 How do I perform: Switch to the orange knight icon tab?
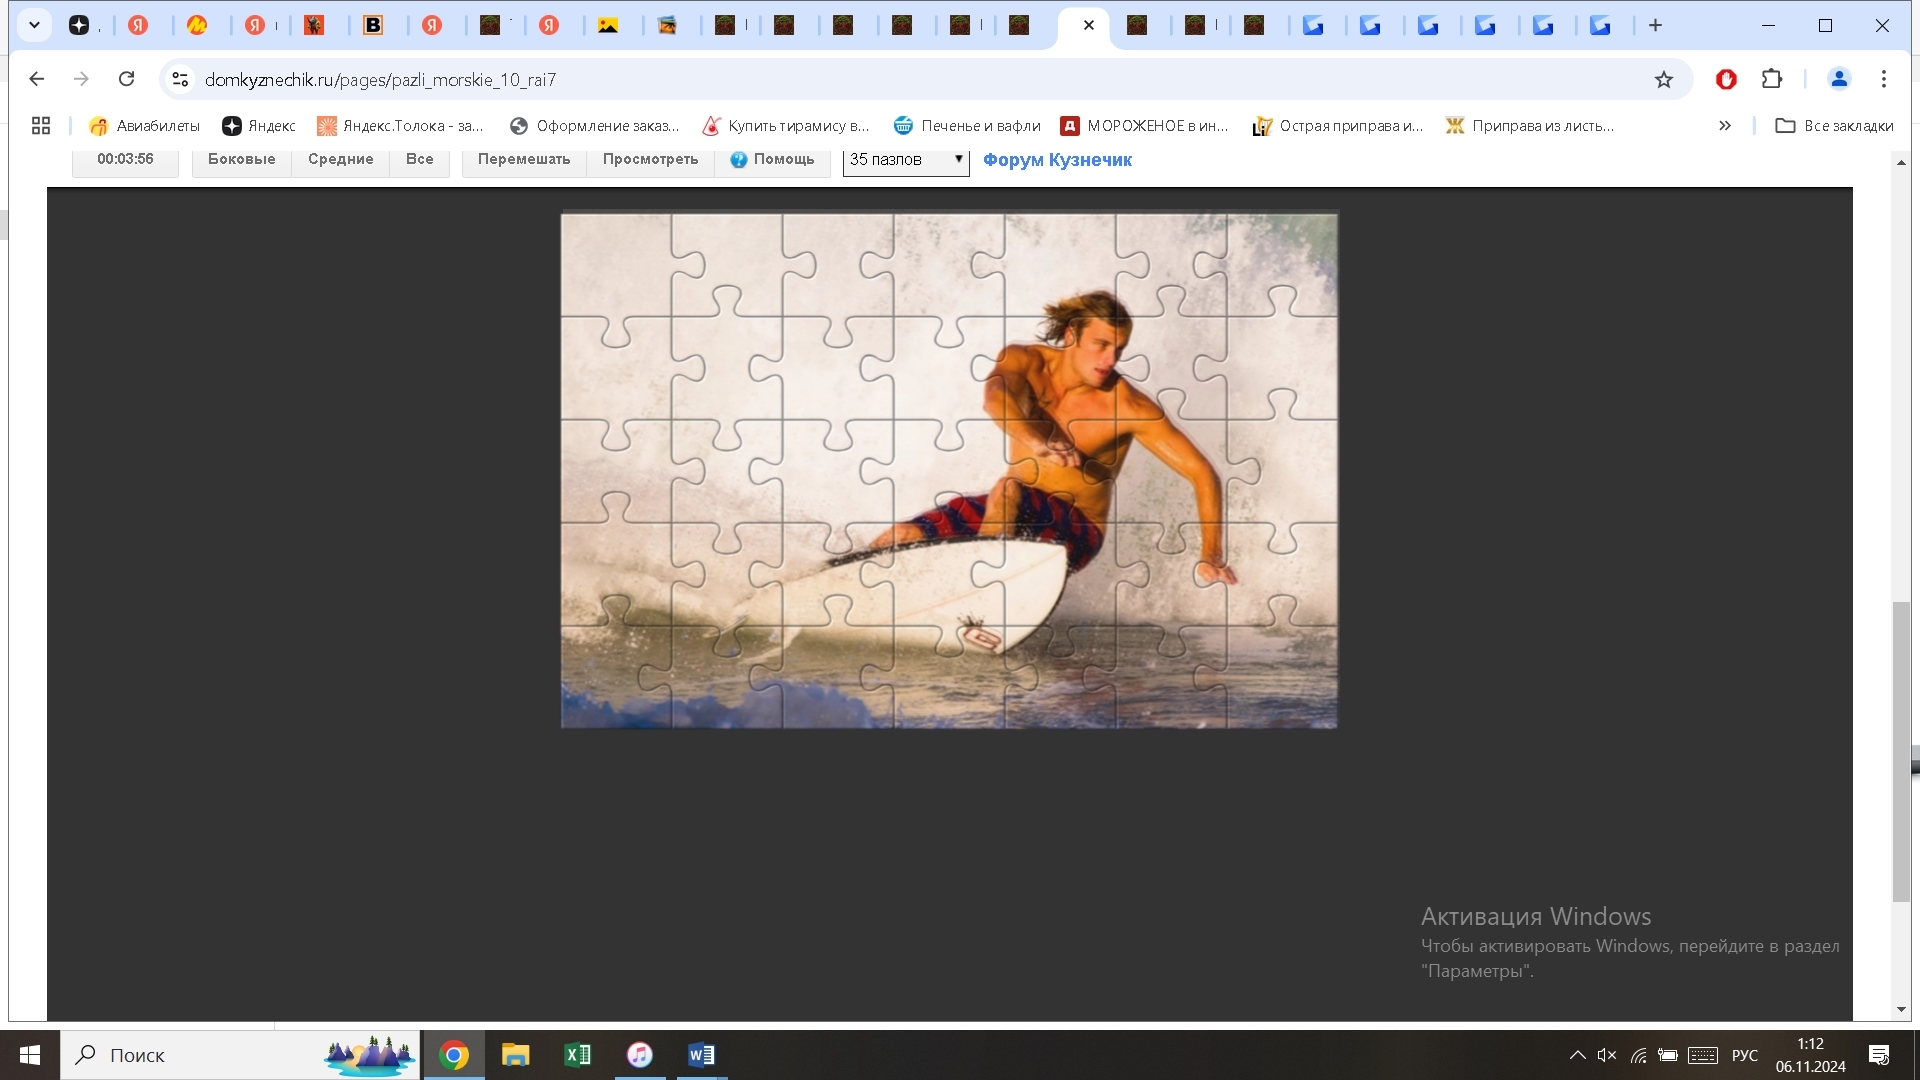[x=314, y=25]
